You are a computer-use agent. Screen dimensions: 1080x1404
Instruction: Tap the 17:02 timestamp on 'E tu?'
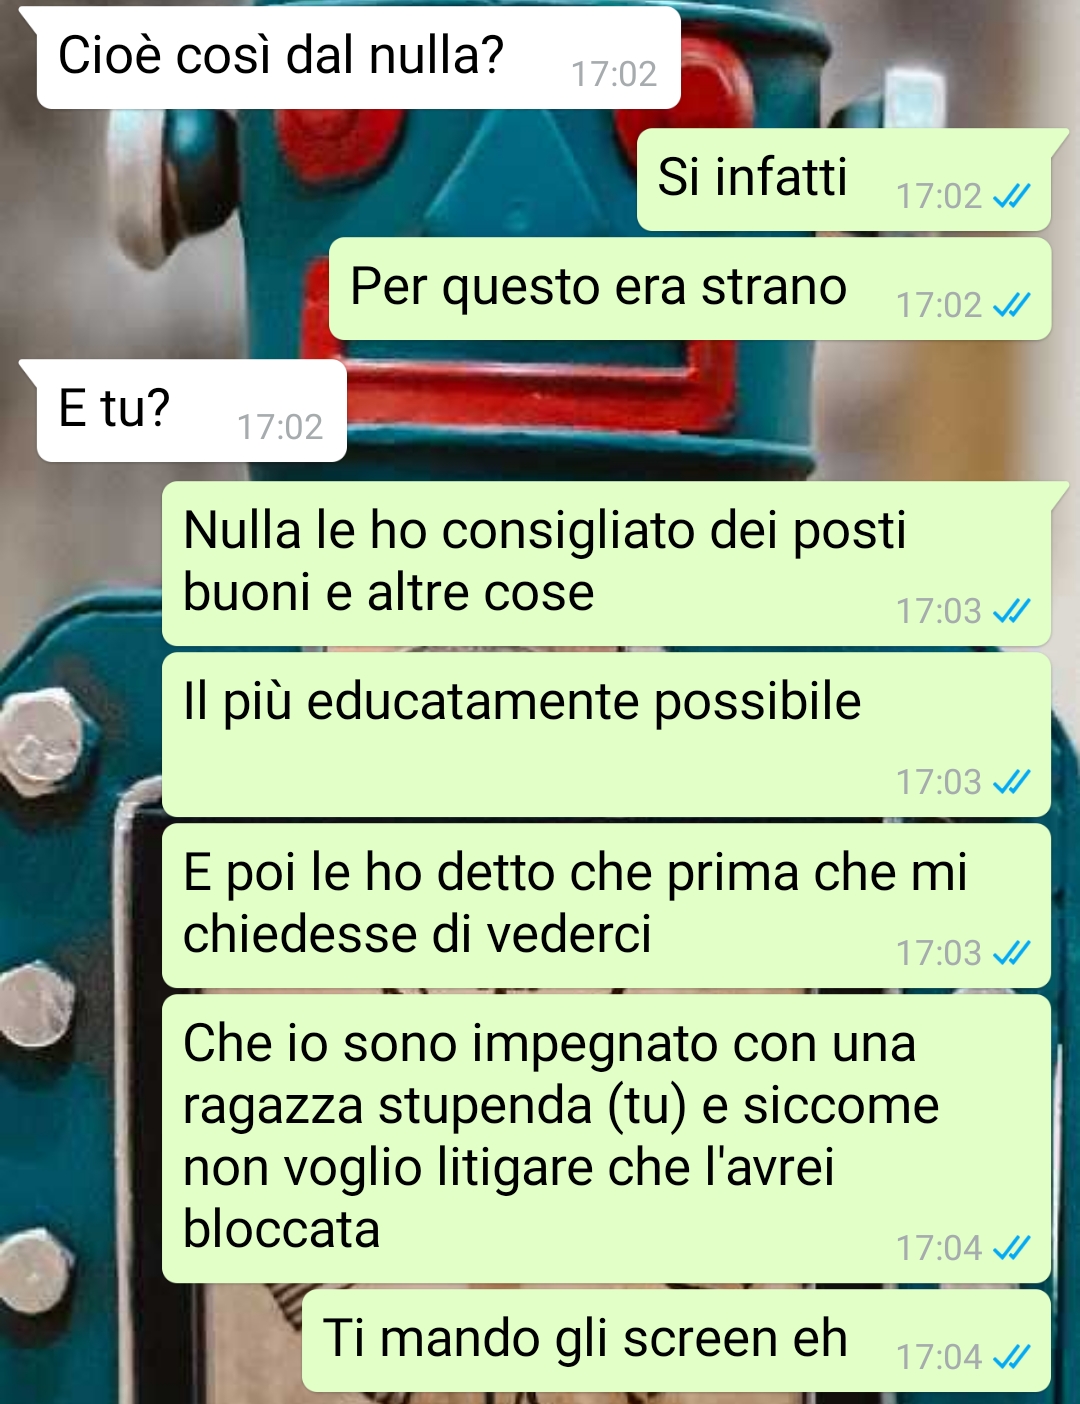point(280,427)
